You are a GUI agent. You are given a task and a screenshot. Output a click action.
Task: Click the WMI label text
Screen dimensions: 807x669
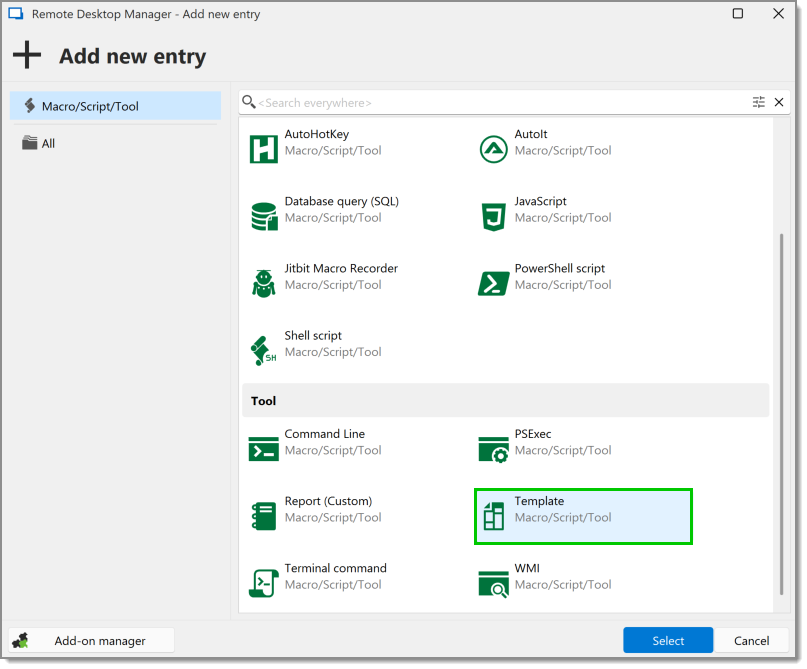pyautogui.click(x=527, y=568)
